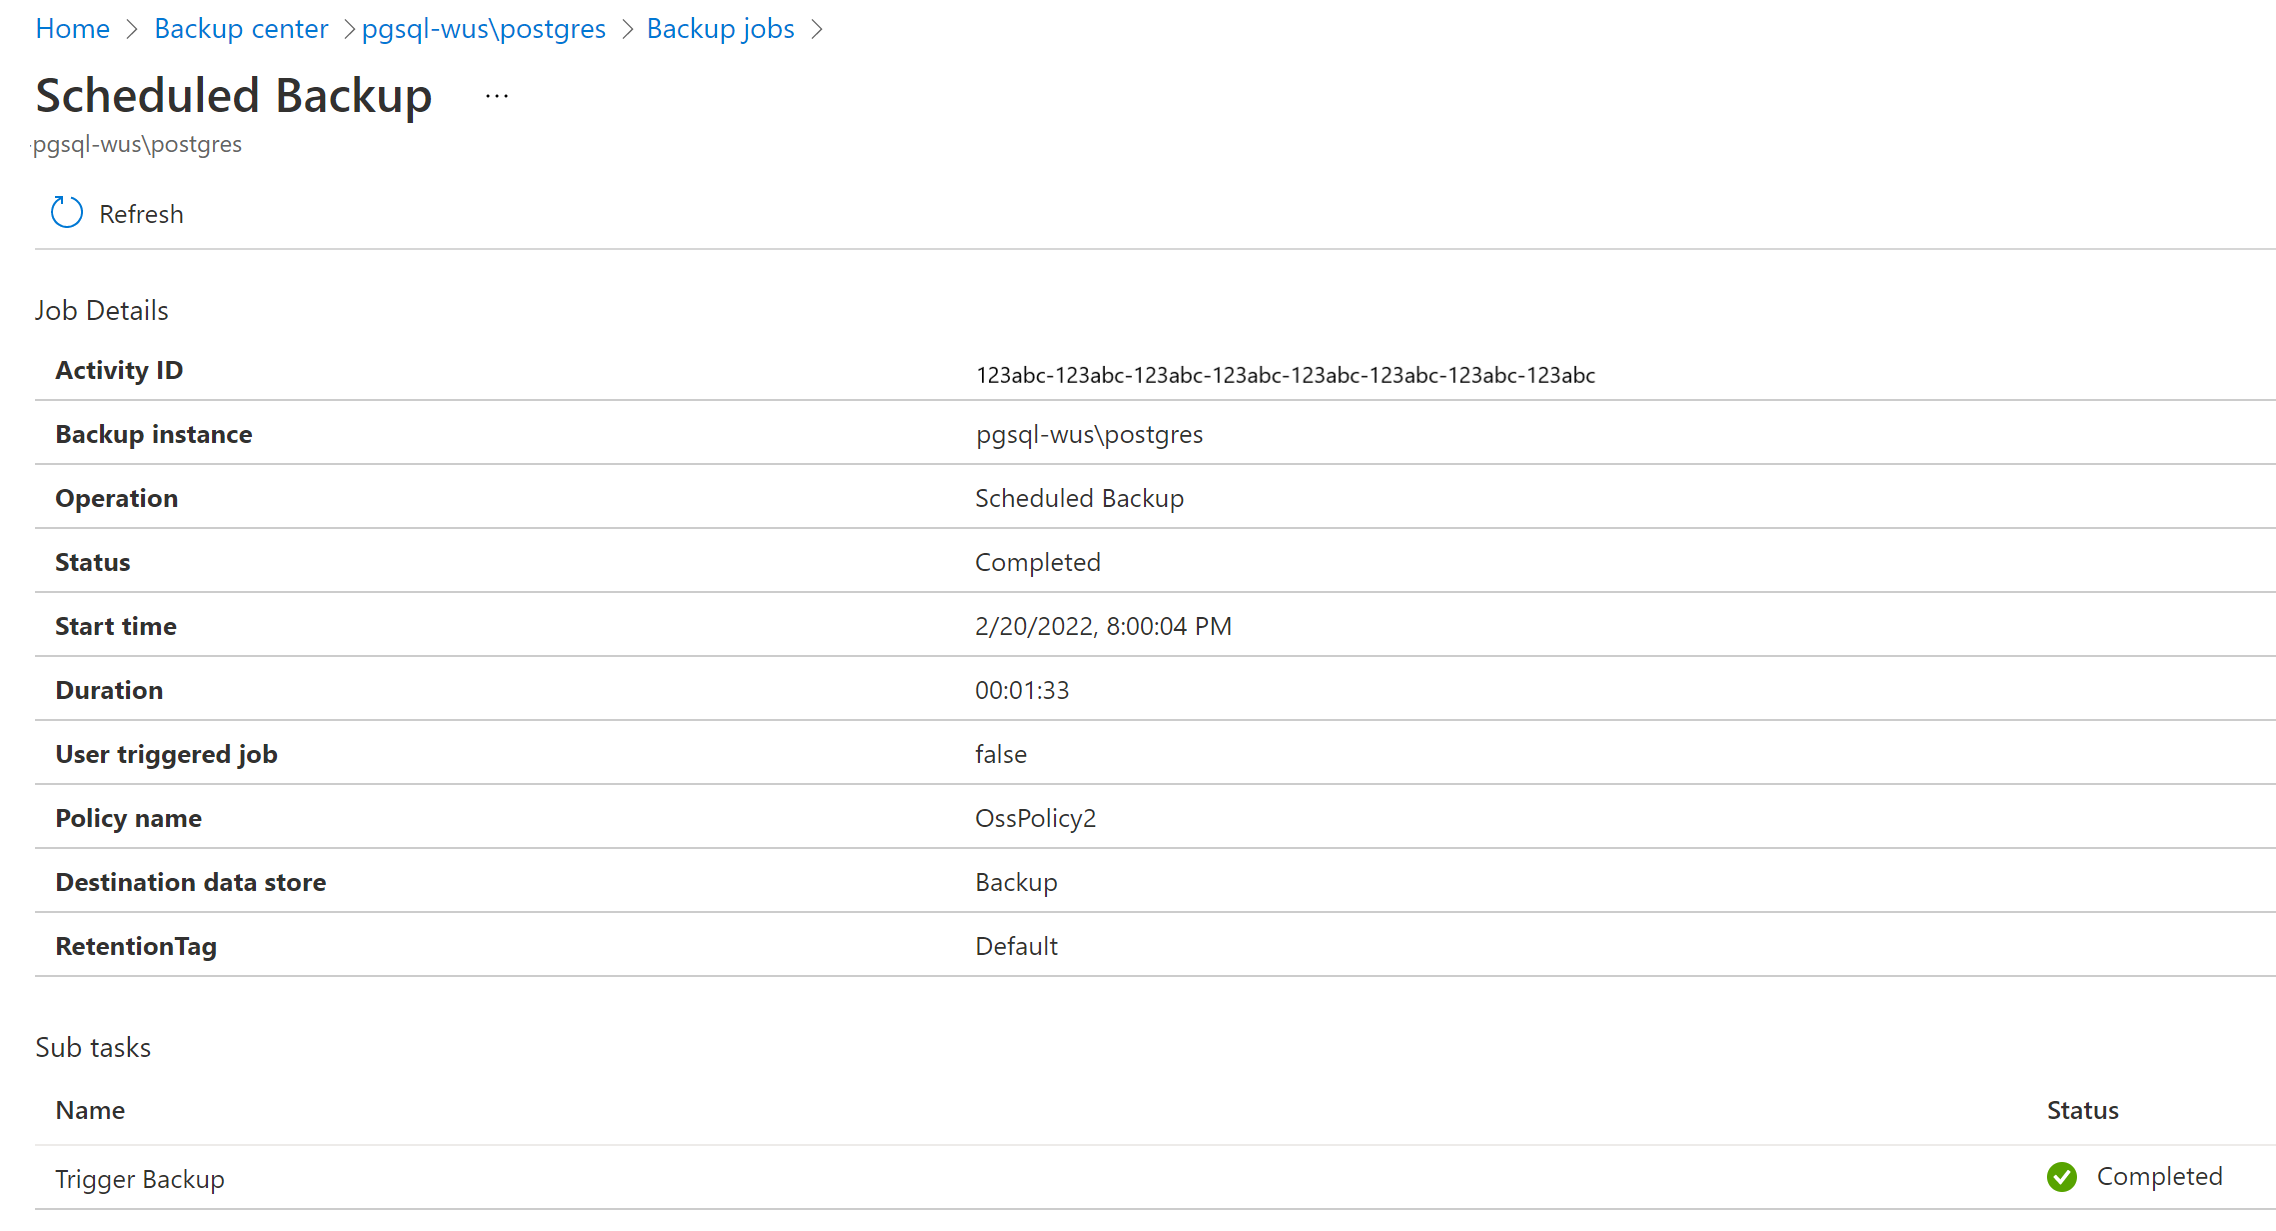Click the Policy name label
Screen dimensions: 2276x1231
click(x=128, y=818)
